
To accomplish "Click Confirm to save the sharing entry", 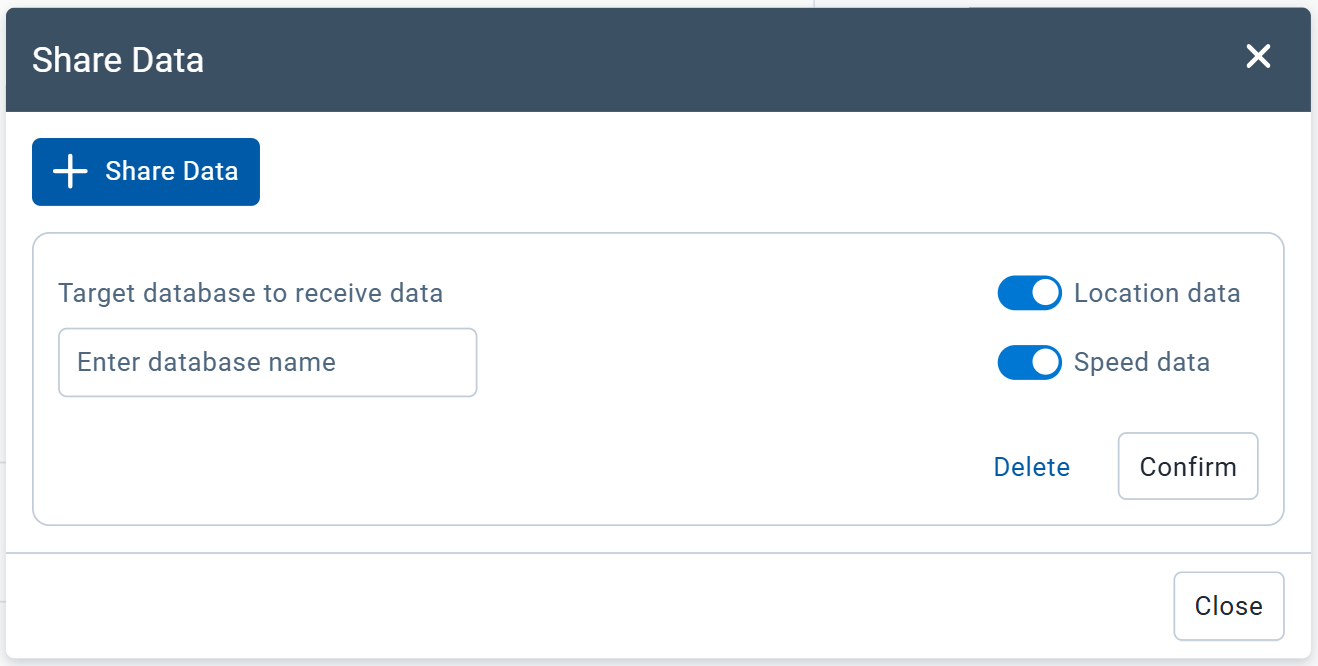I will point(1187,466).
